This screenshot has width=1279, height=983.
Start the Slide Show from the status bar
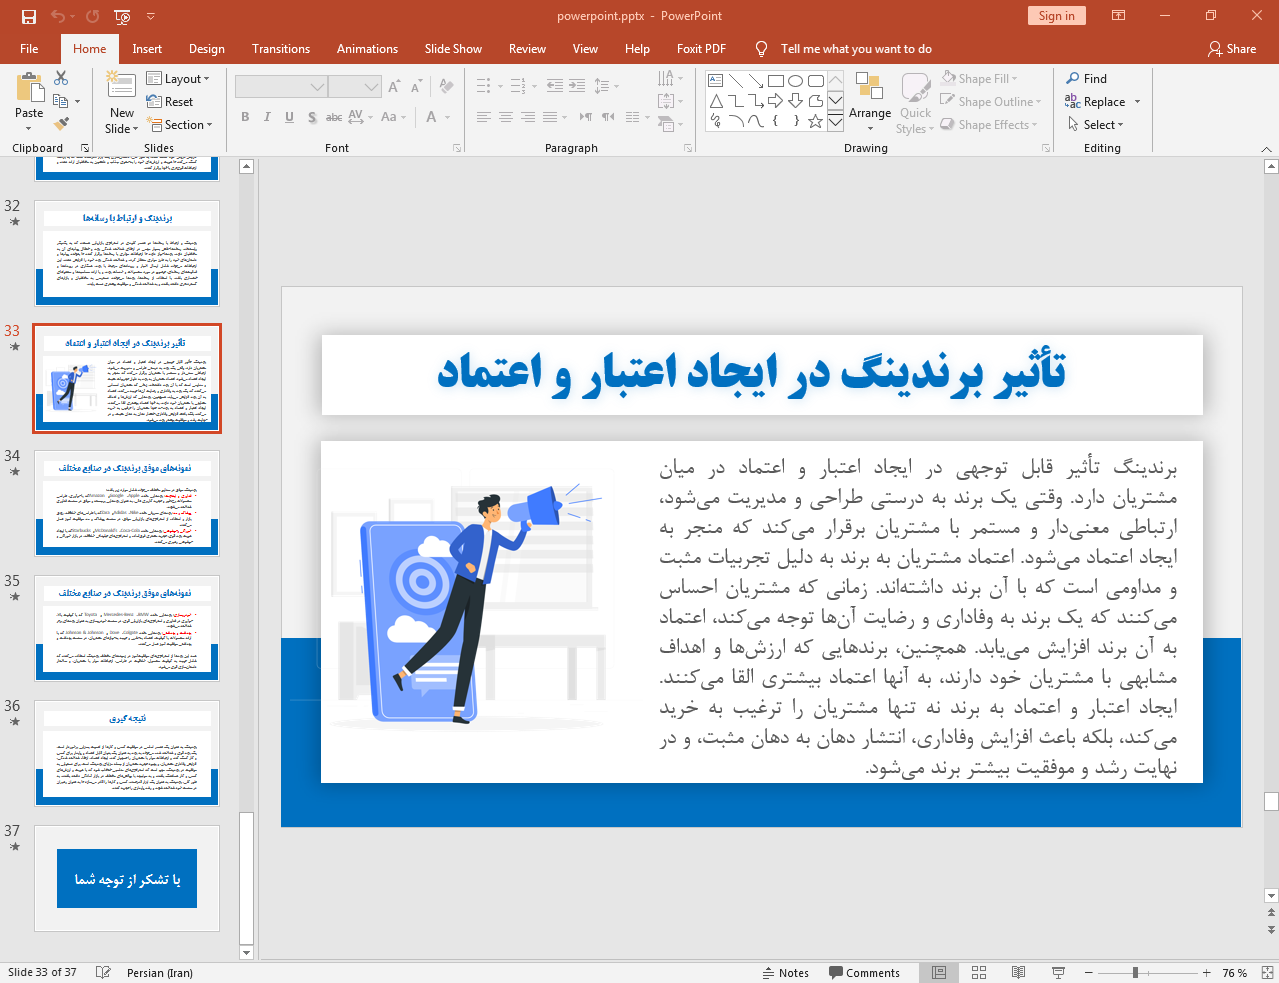click(1058, 972)
